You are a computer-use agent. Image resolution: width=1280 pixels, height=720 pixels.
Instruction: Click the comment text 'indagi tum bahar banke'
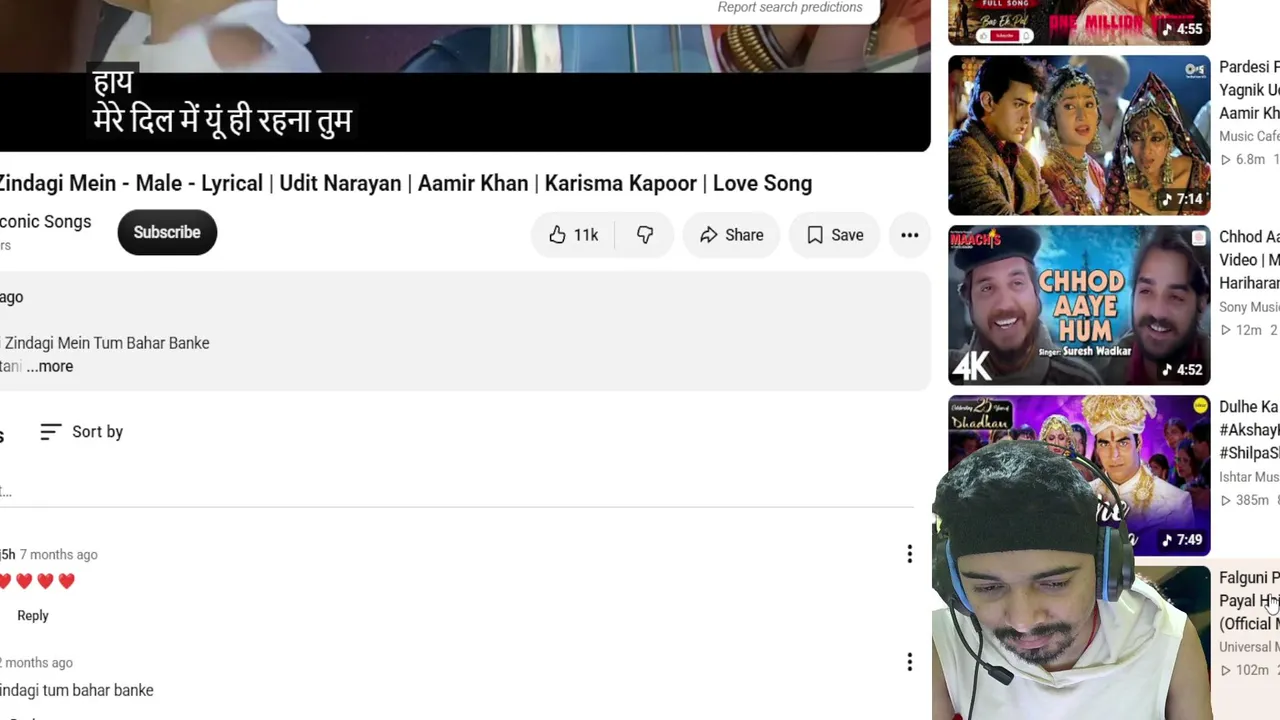pos(77,690)
